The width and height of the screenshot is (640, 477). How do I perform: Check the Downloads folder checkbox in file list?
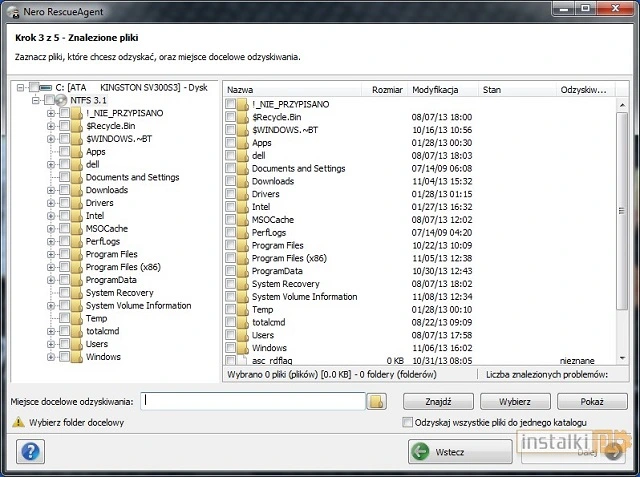pos(231,182)
